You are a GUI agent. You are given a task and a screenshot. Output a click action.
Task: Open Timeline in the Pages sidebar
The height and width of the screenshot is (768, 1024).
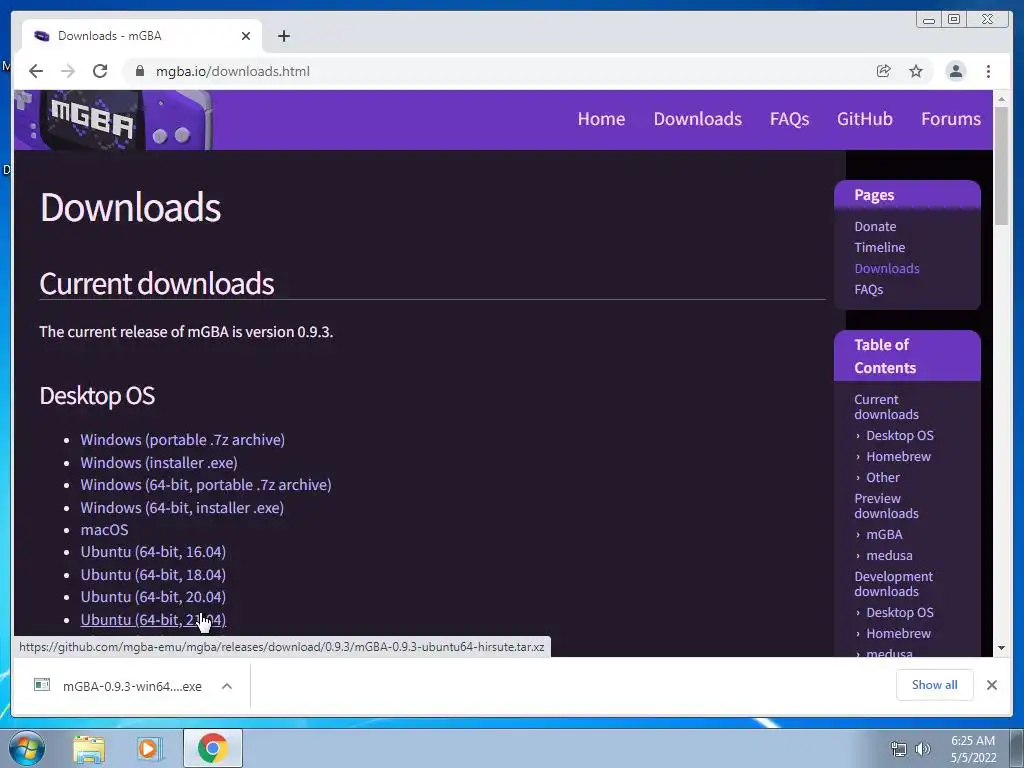tap(880, 248)
